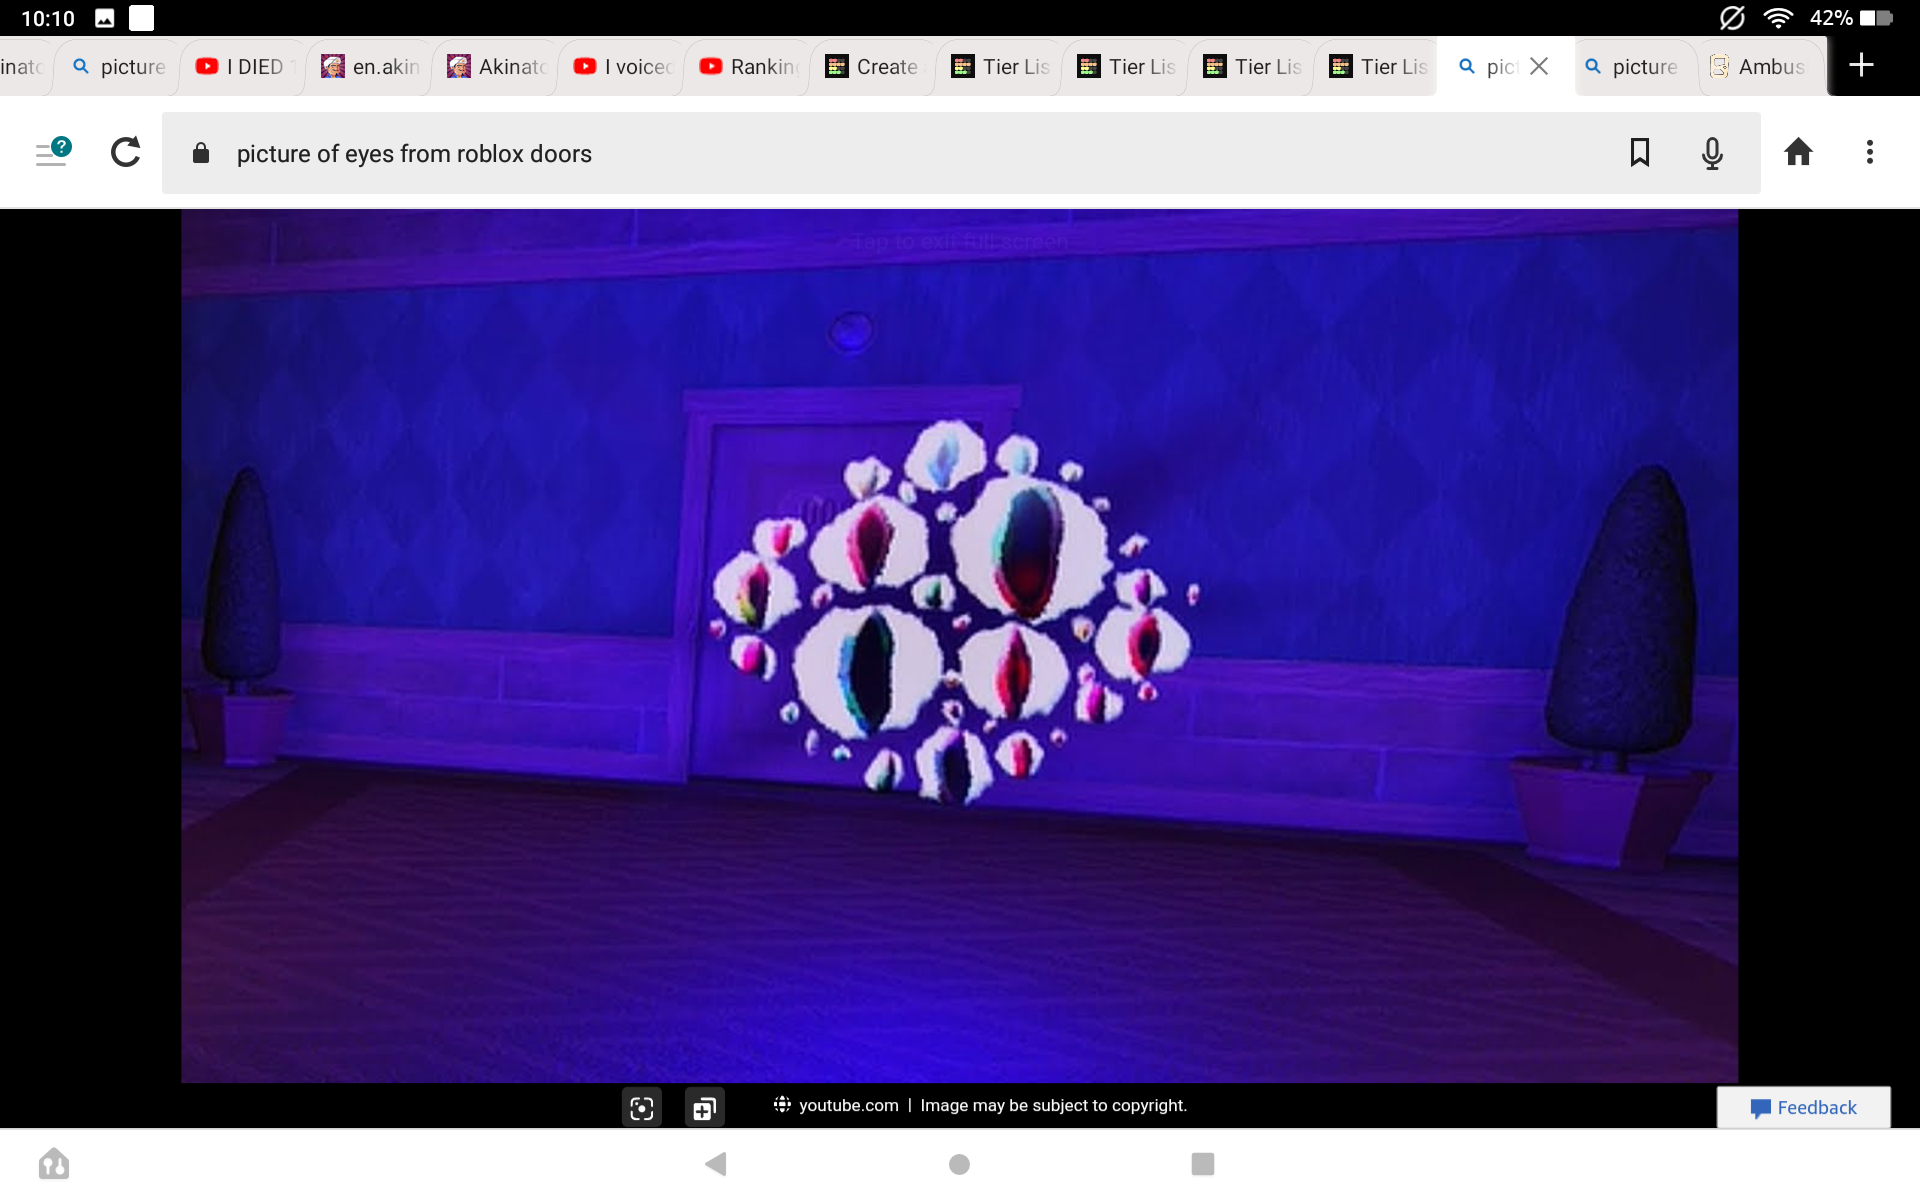The width and height of the screenshot is (1920, 1200).
Task: Select the microphone search icon
Action: point(1711,152)
